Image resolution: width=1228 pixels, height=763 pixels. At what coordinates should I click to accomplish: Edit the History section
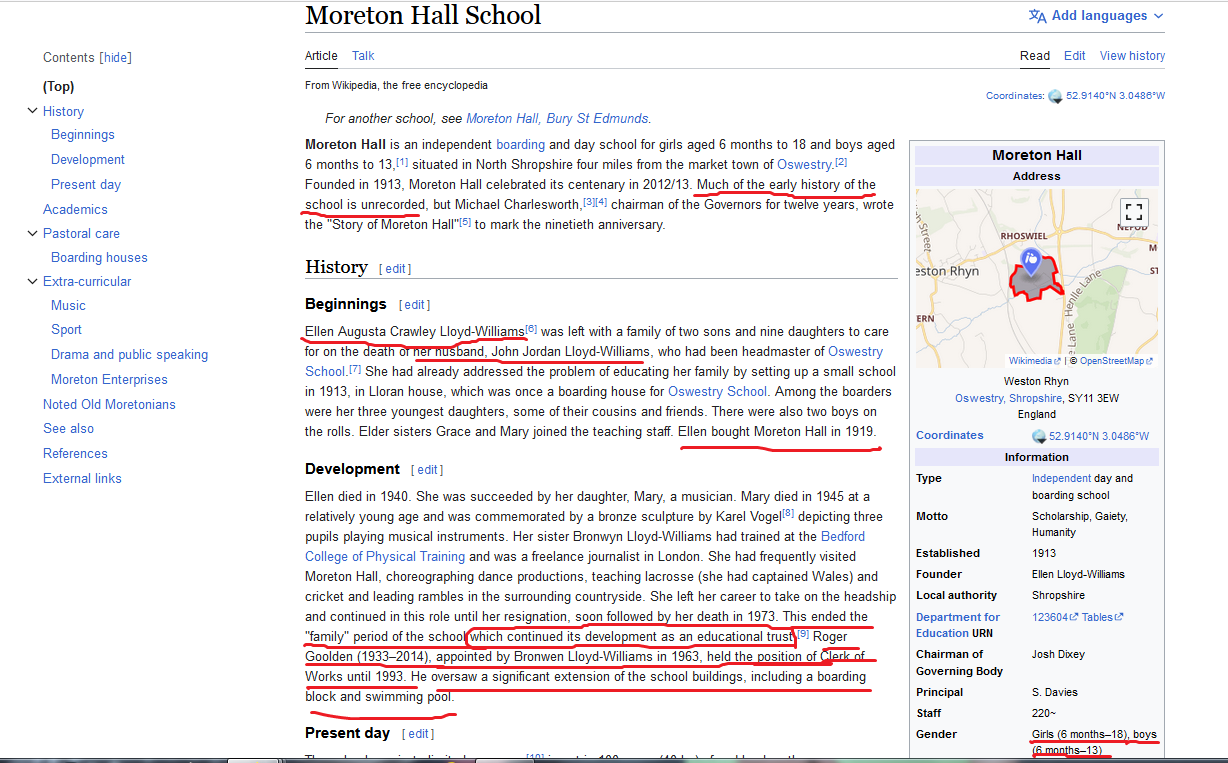[x=396, y=269]
